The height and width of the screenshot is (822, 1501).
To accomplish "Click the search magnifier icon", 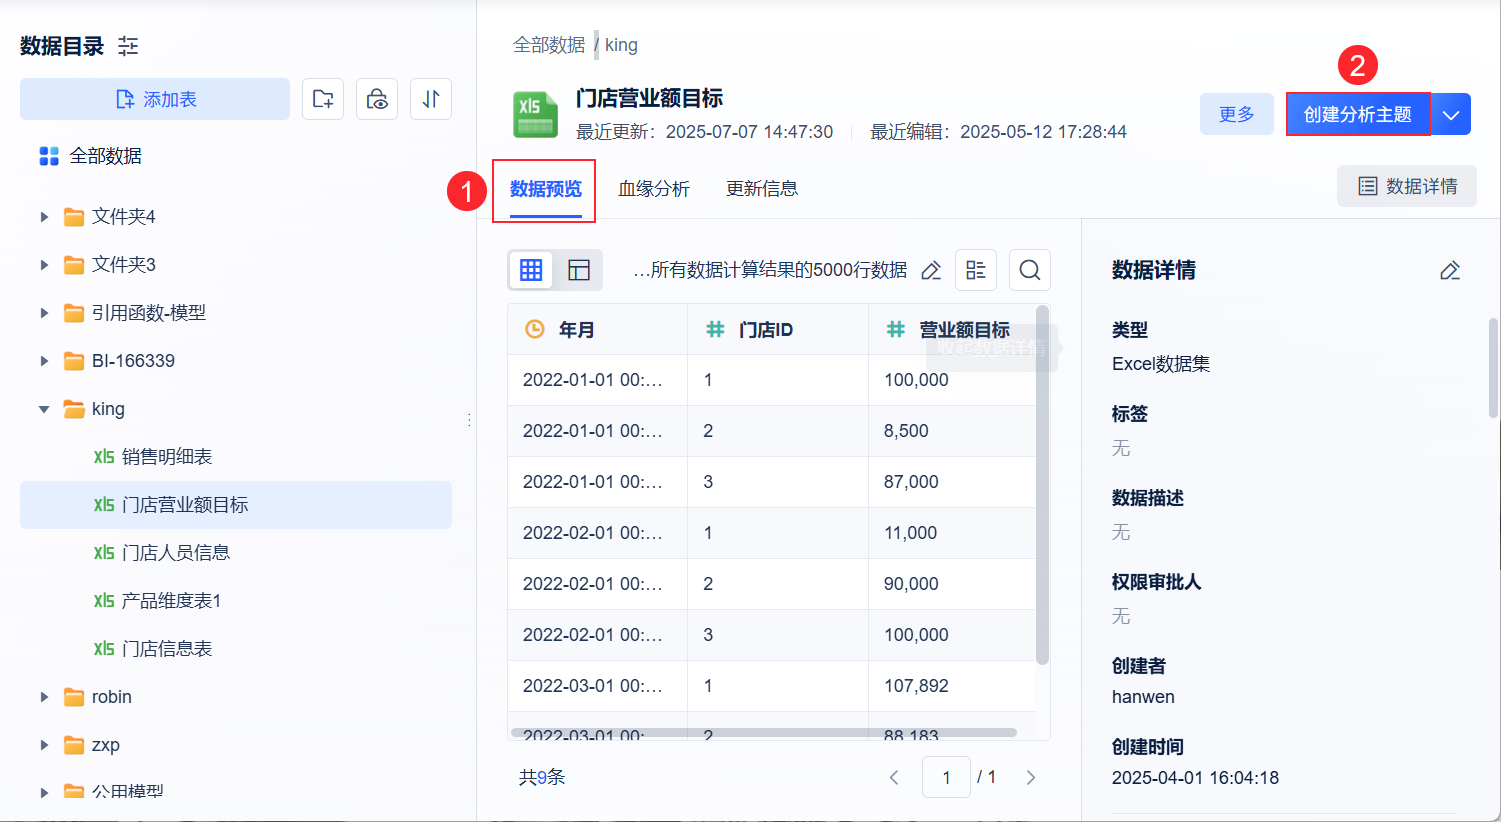I will [x=1030, y=270].
